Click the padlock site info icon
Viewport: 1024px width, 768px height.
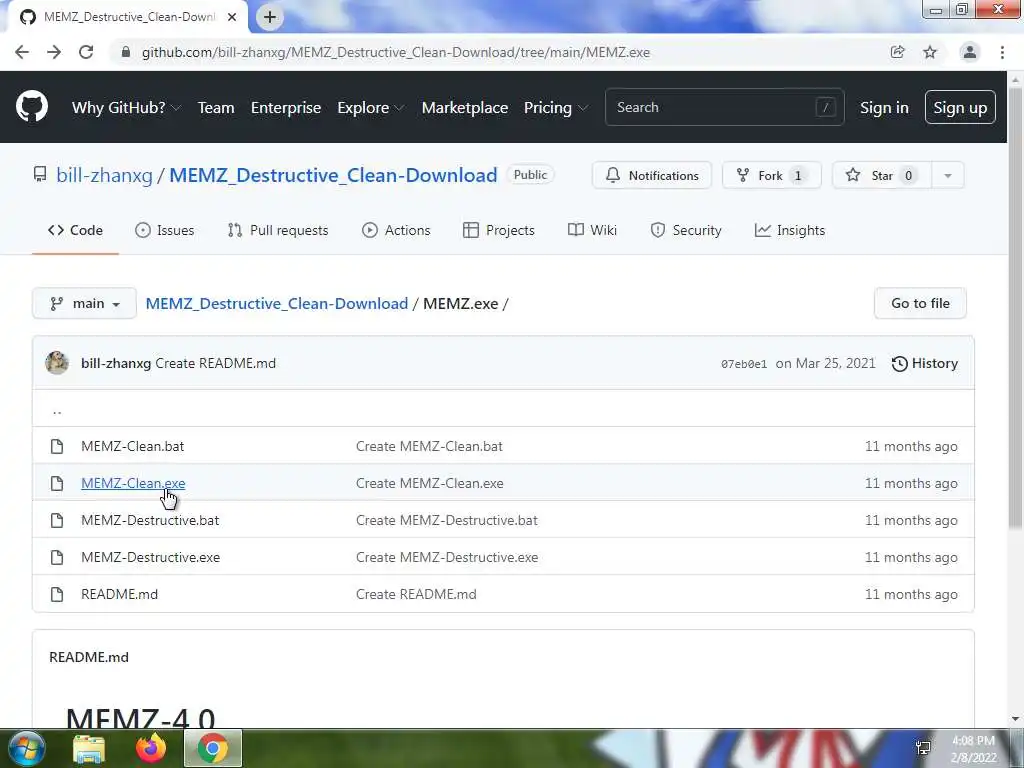126,52
